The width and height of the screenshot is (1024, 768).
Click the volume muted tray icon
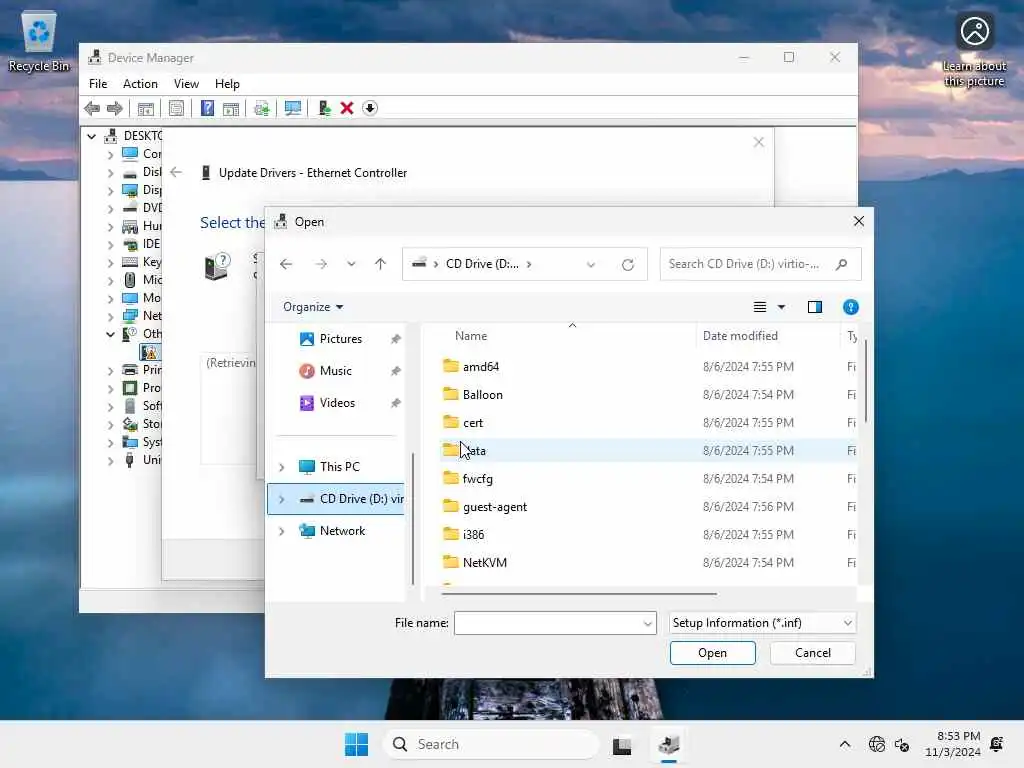tap(902, 744)
